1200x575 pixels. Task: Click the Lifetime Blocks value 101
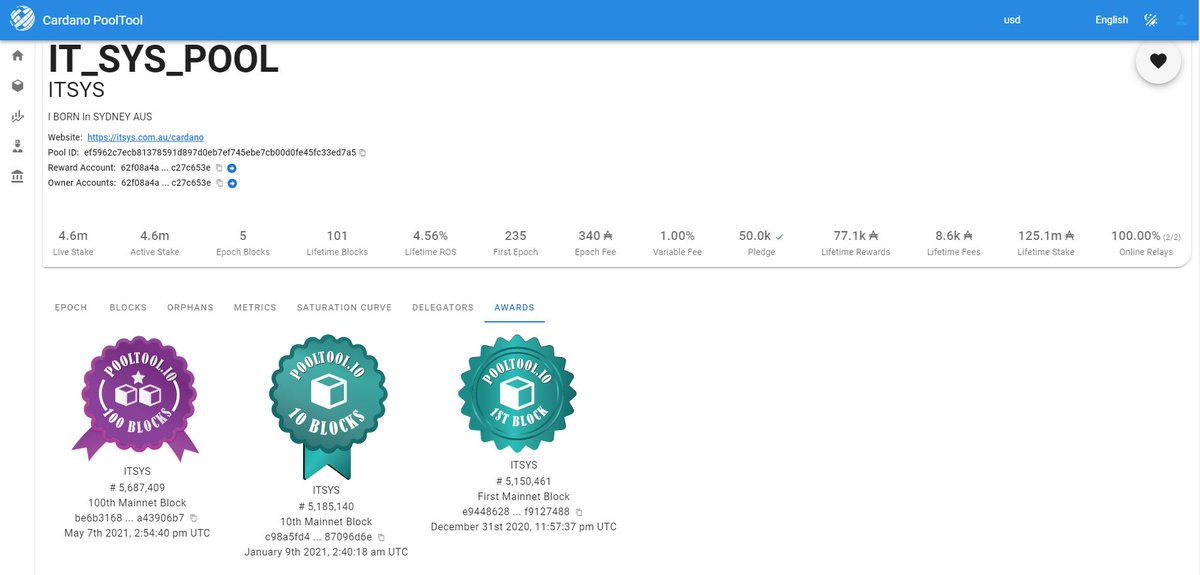[337, 236]
